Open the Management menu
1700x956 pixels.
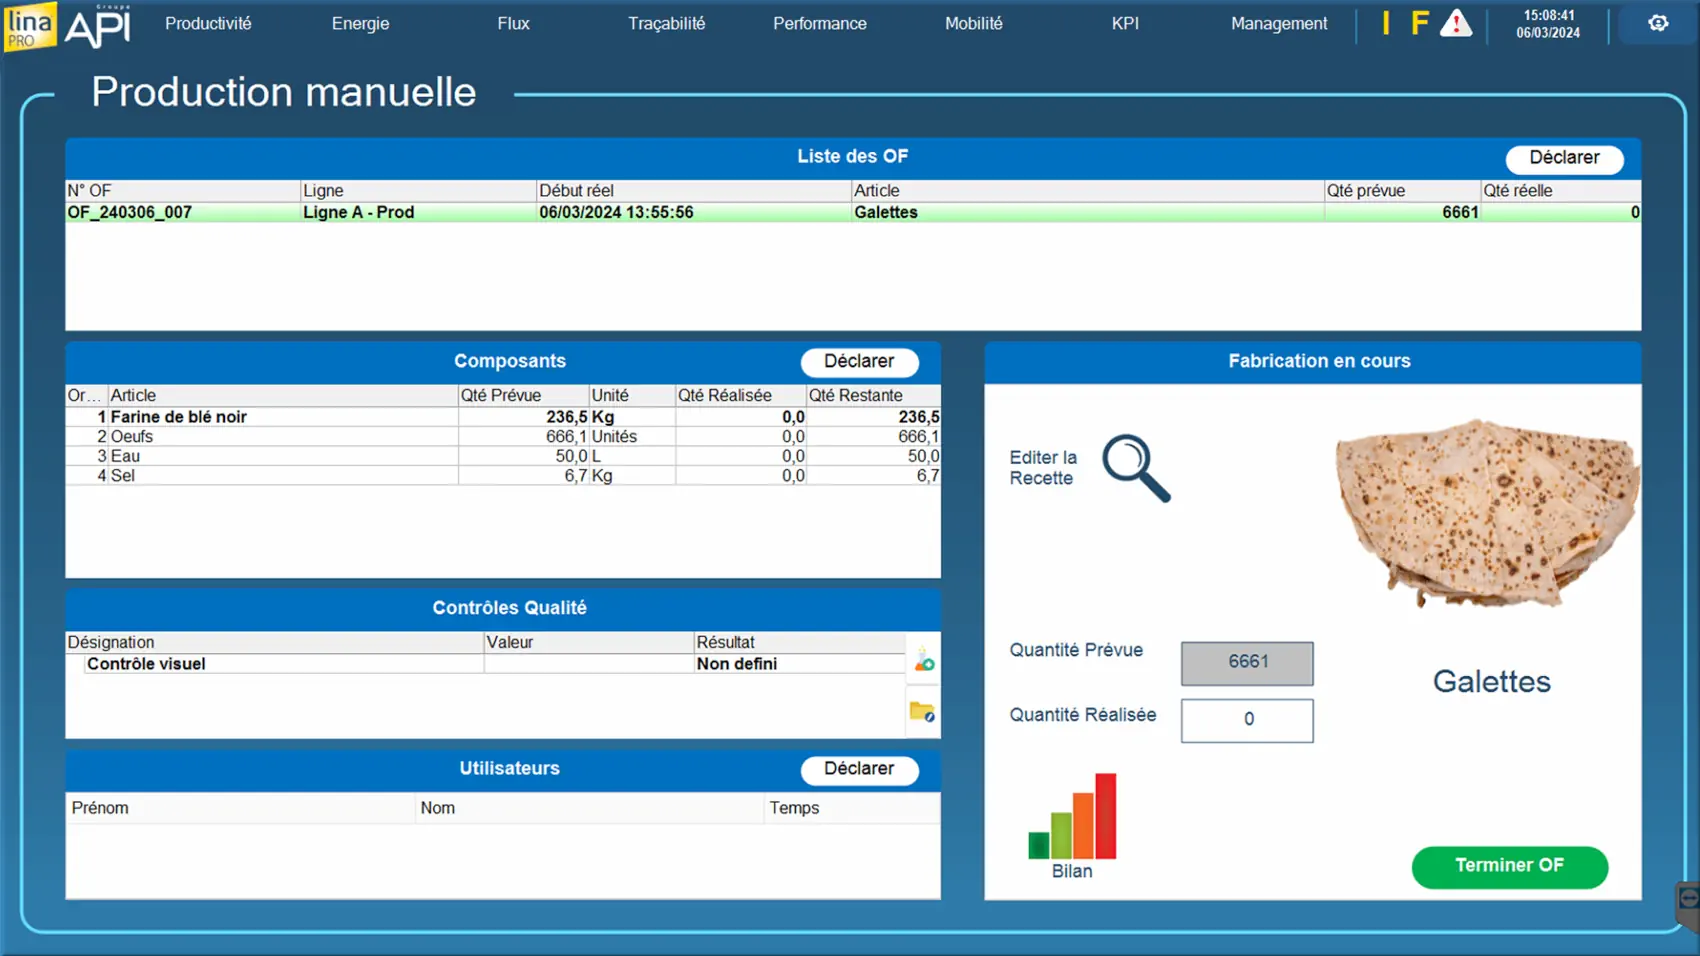pyautogui.click(x=1278, y=24)
